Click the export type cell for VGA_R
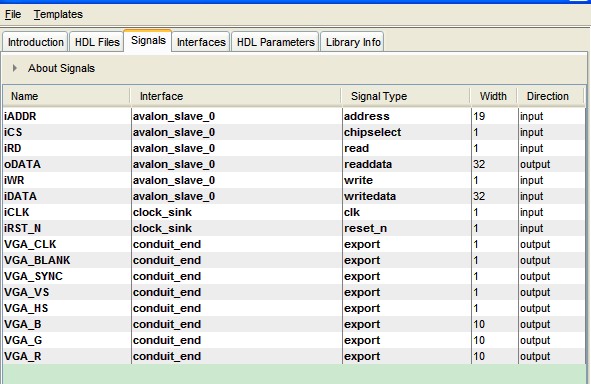591x384 pixels. click(407, 356)
